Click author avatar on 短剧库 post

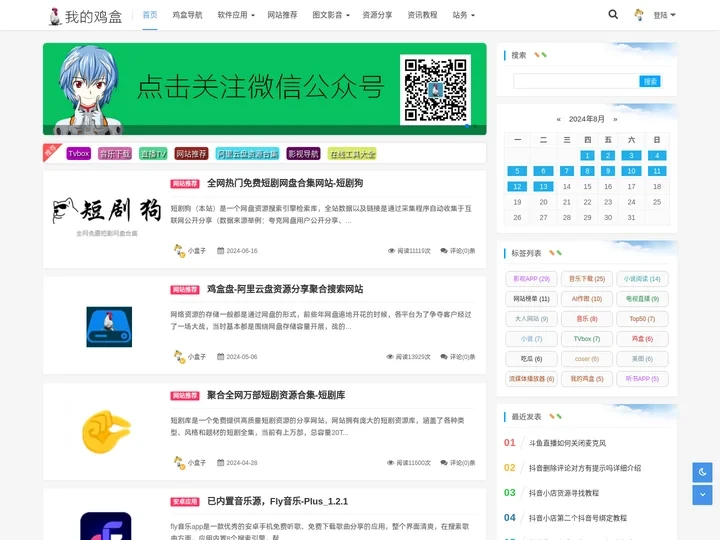[179, 462]
